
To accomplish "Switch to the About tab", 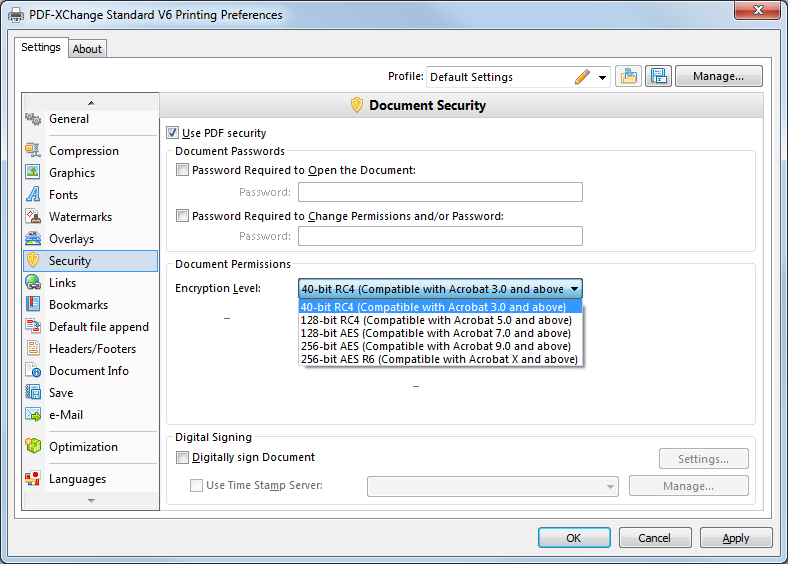I will tap(87, 49).
